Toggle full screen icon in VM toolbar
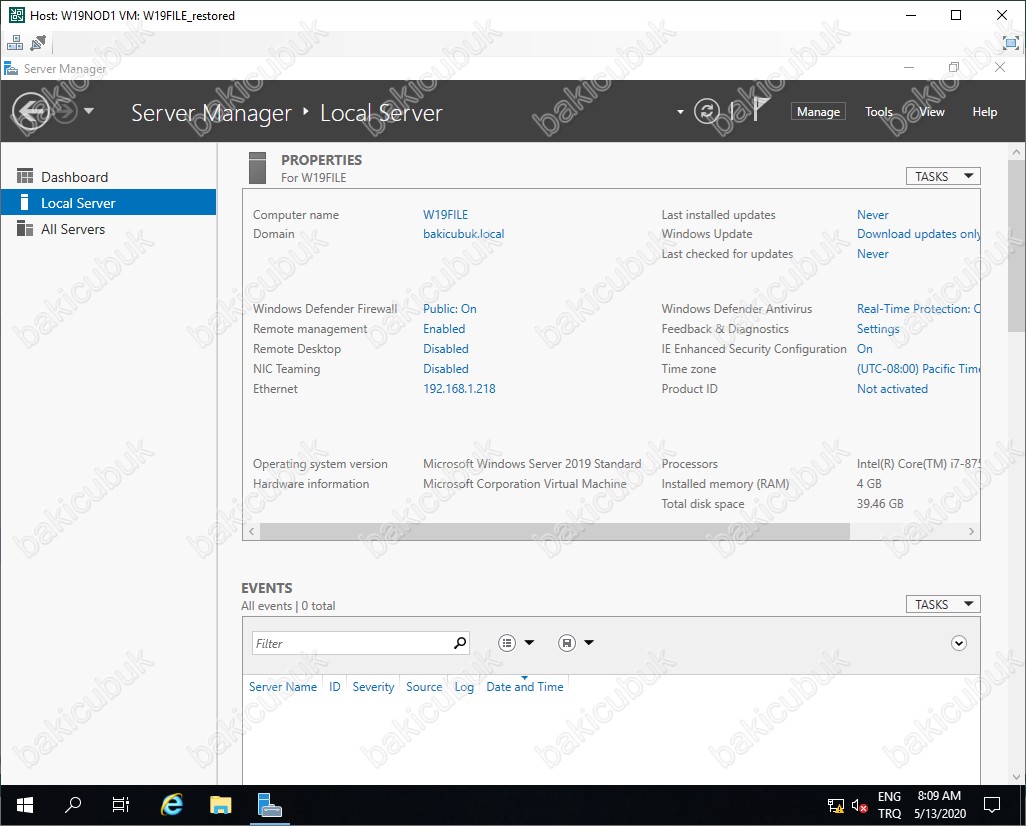Screen dimensions: 1026x826 click(x=1011, y=43)
